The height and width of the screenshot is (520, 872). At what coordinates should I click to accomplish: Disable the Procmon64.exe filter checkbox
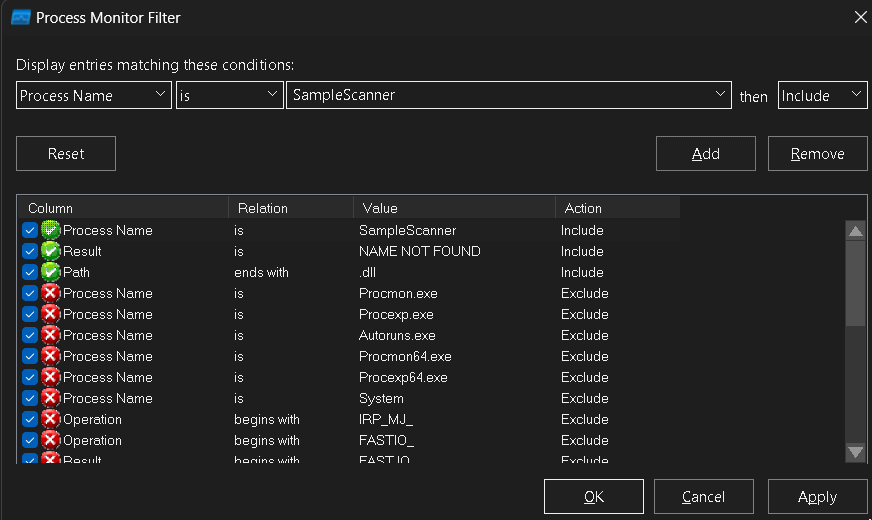click(x=29, y=356)
